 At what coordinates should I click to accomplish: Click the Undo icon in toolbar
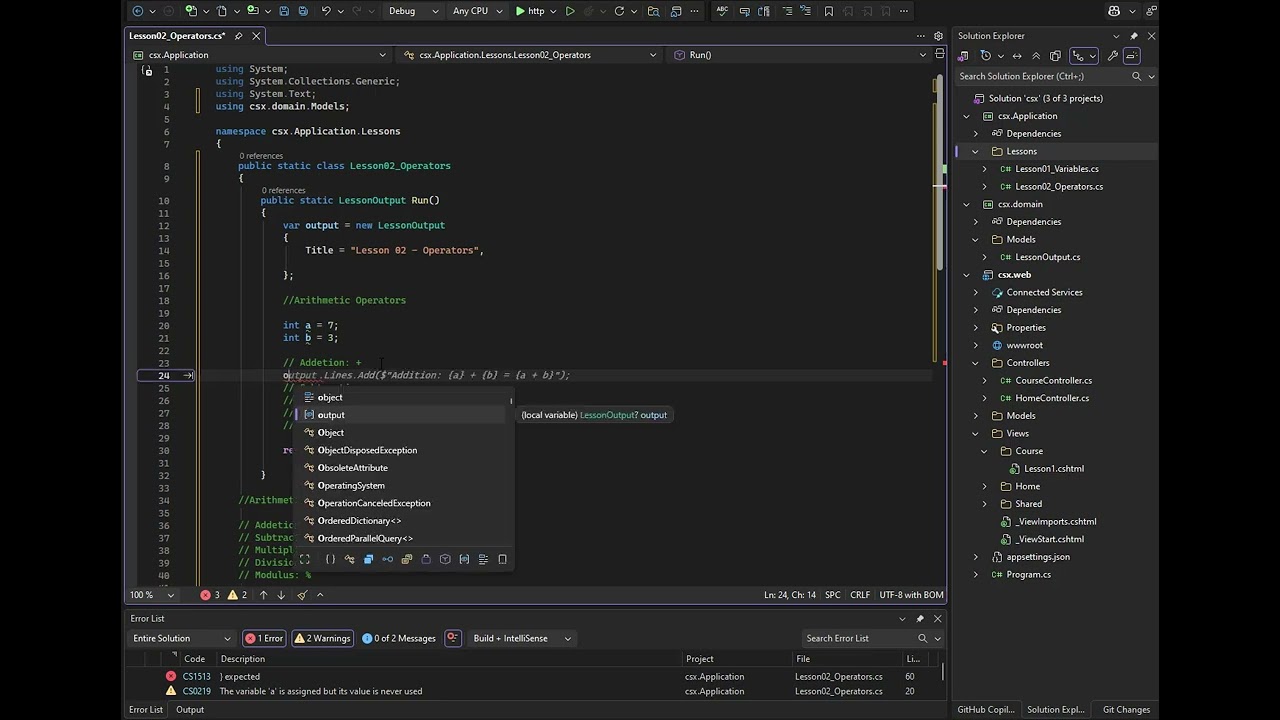tap(326, 11)
